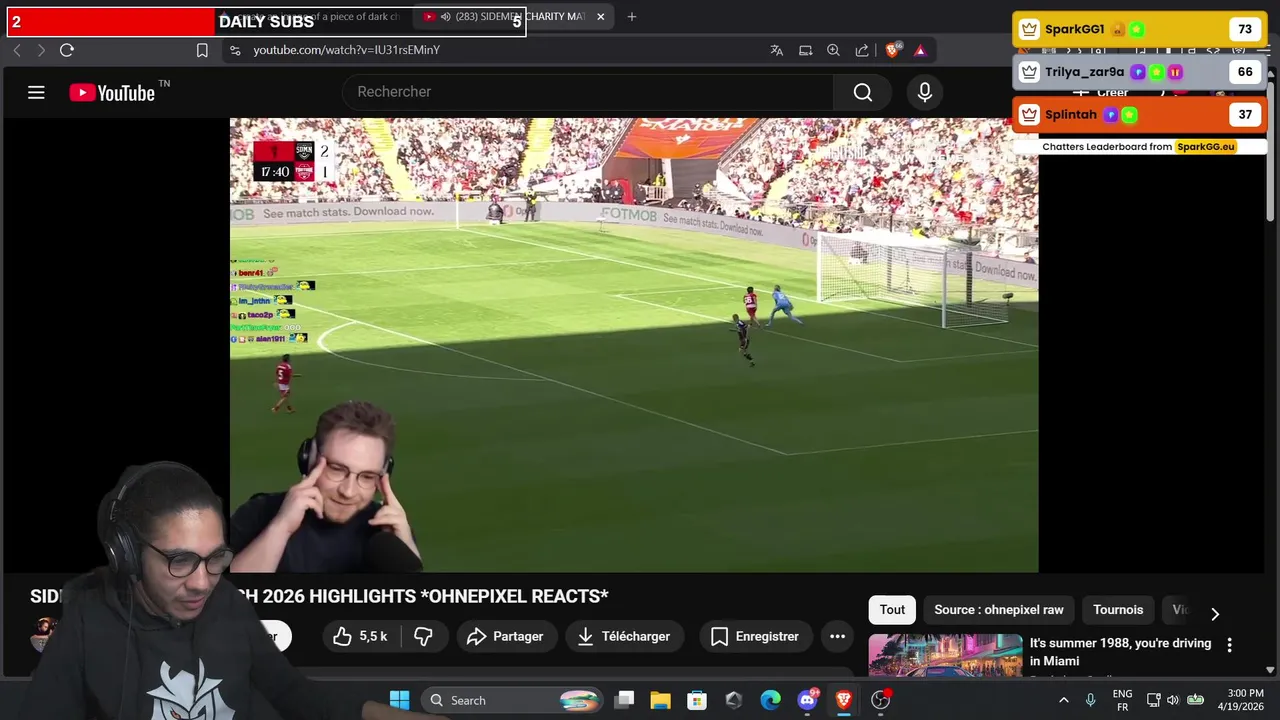1280x720 pixels.
Task: Open the translate page icon in address bar
Action: (776, 50)
